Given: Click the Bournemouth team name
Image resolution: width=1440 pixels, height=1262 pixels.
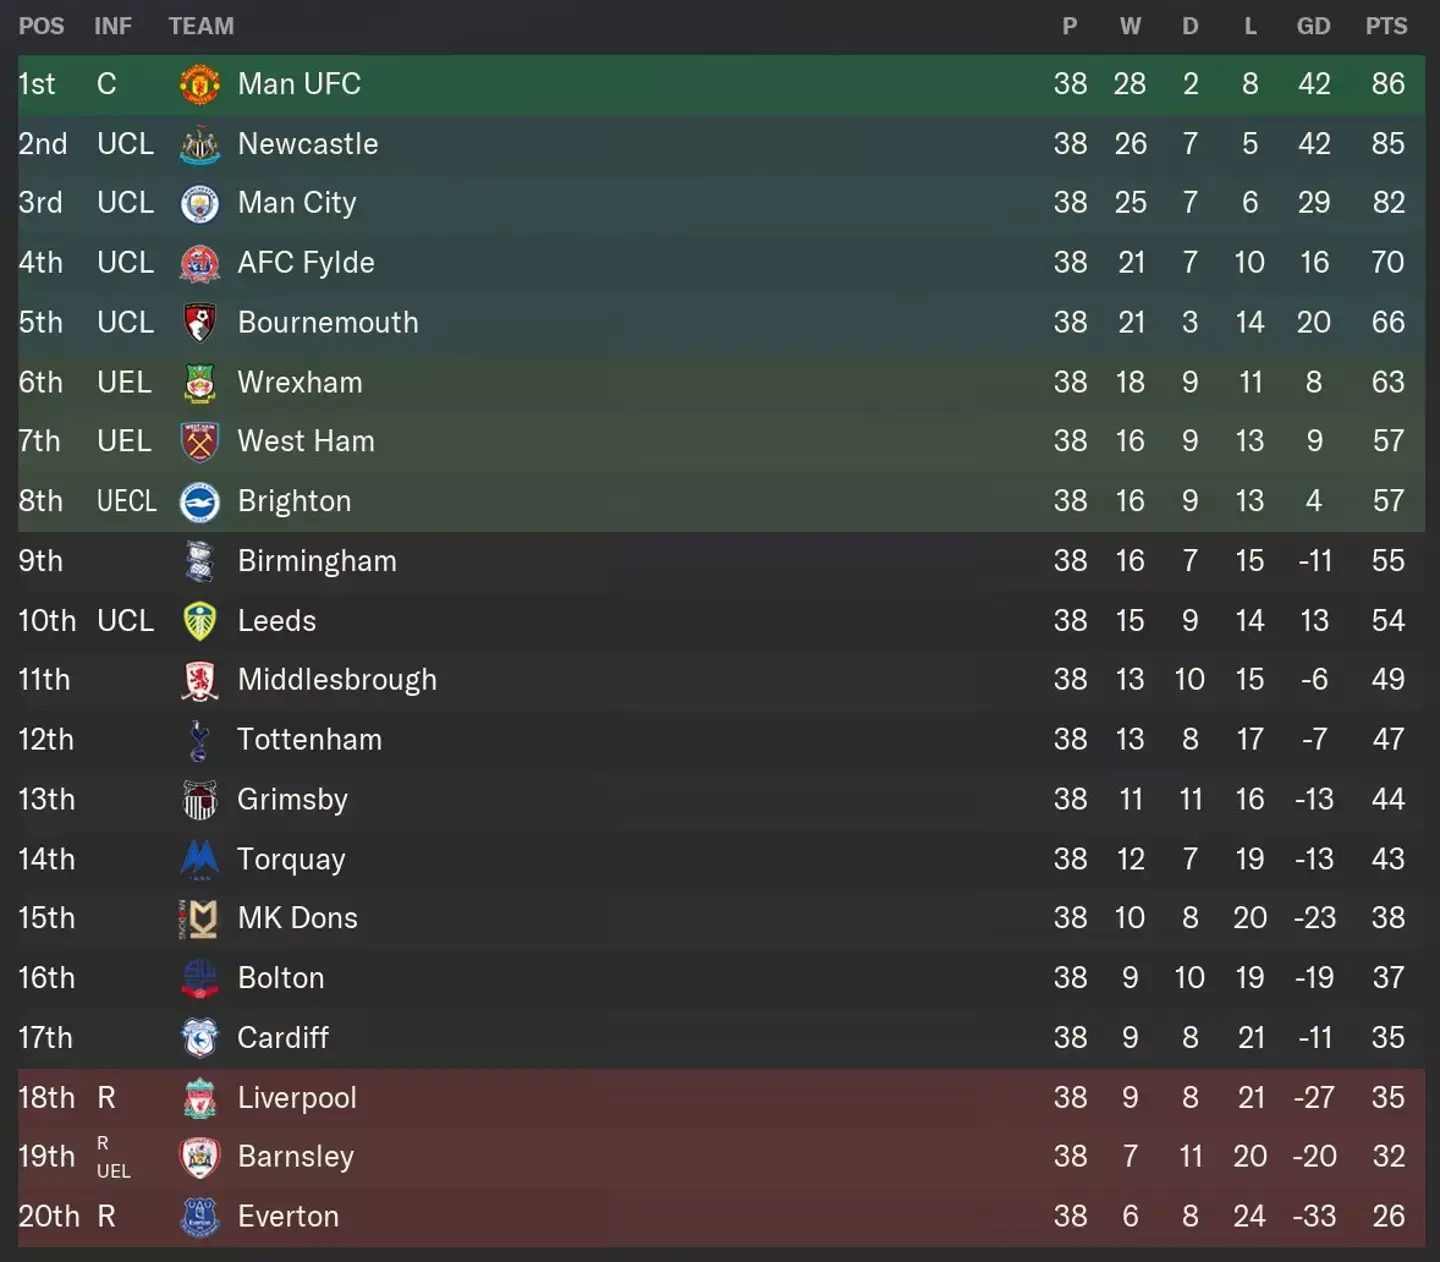Looking at the screenshot, I should [327, 322].
